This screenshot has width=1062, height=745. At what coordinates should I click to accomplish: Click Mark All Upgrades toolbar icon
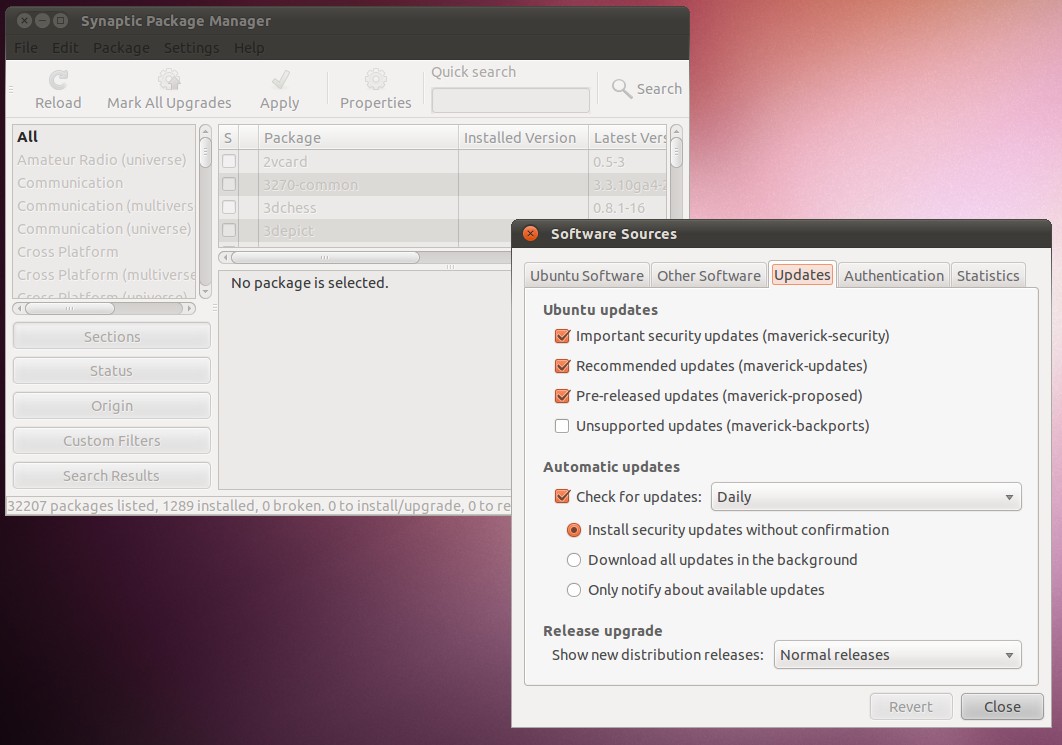pos(169,80)
